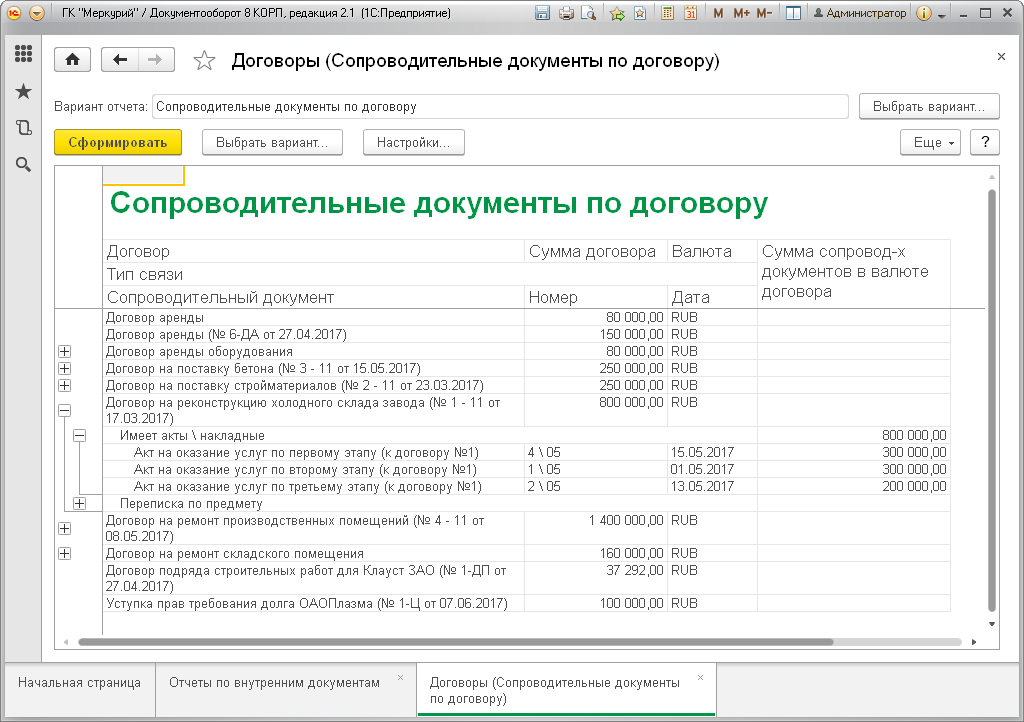This screenshot has width=1024, height=722.
Task: Click scroll right arrow on horizontal scrollbar
Action: [974, 642]
